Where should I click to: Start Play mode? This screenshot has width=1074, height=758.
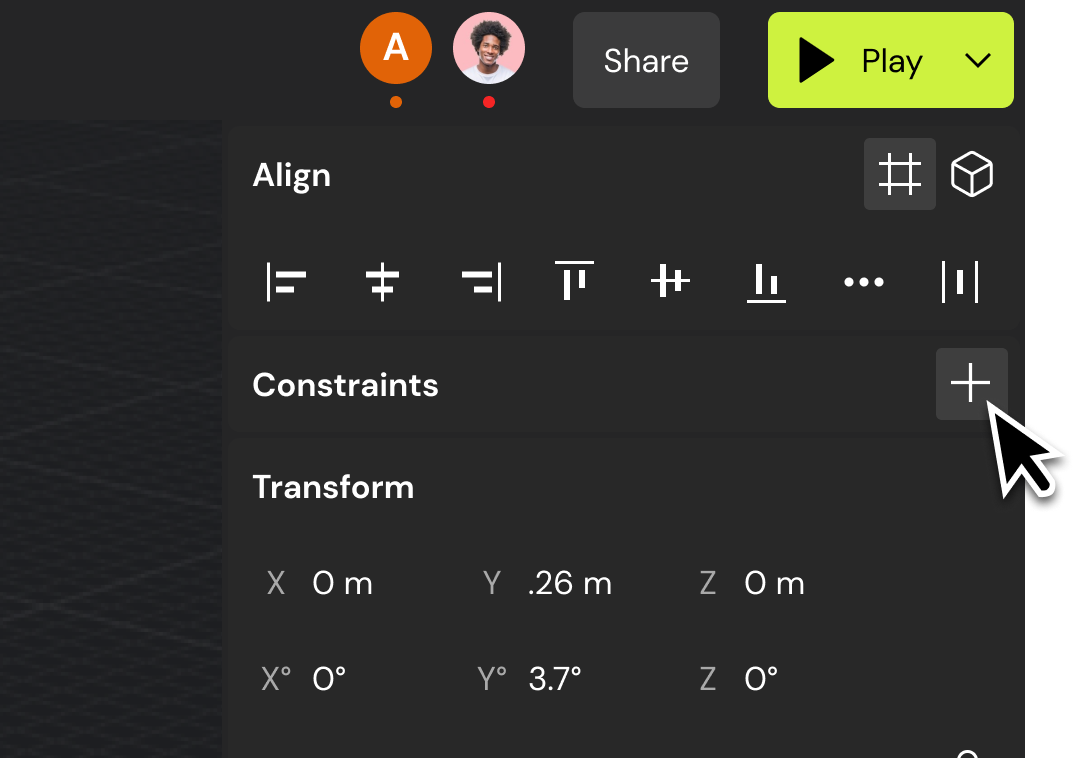(860, 60)
